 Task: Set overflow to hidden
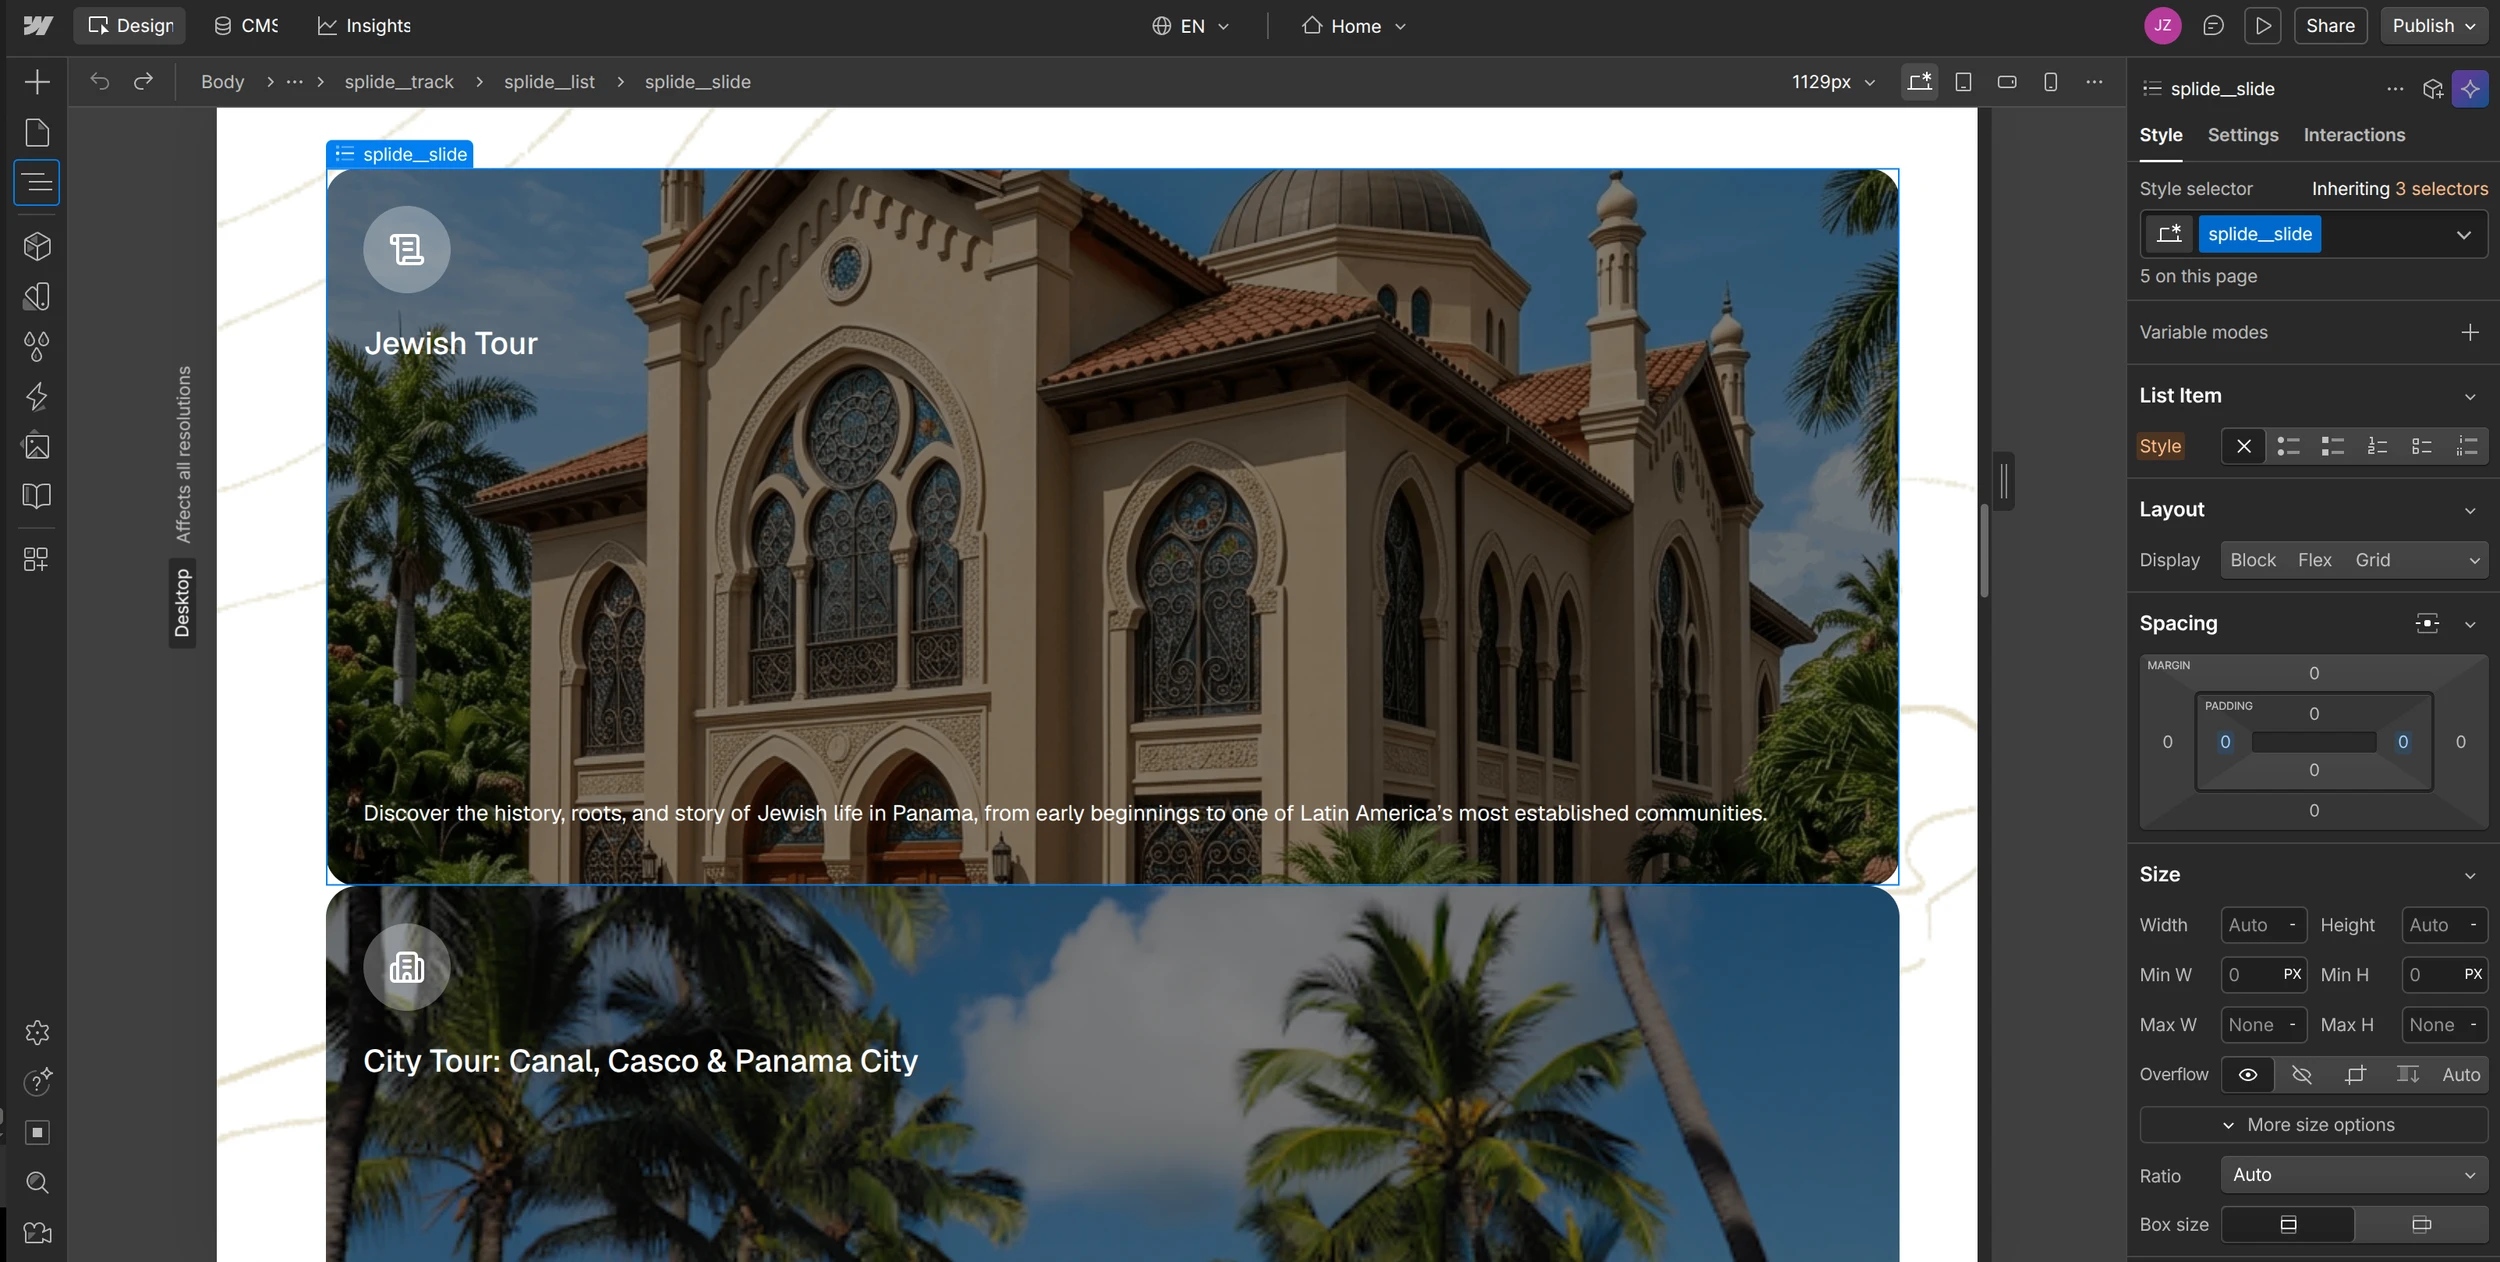[2301, 1075]
